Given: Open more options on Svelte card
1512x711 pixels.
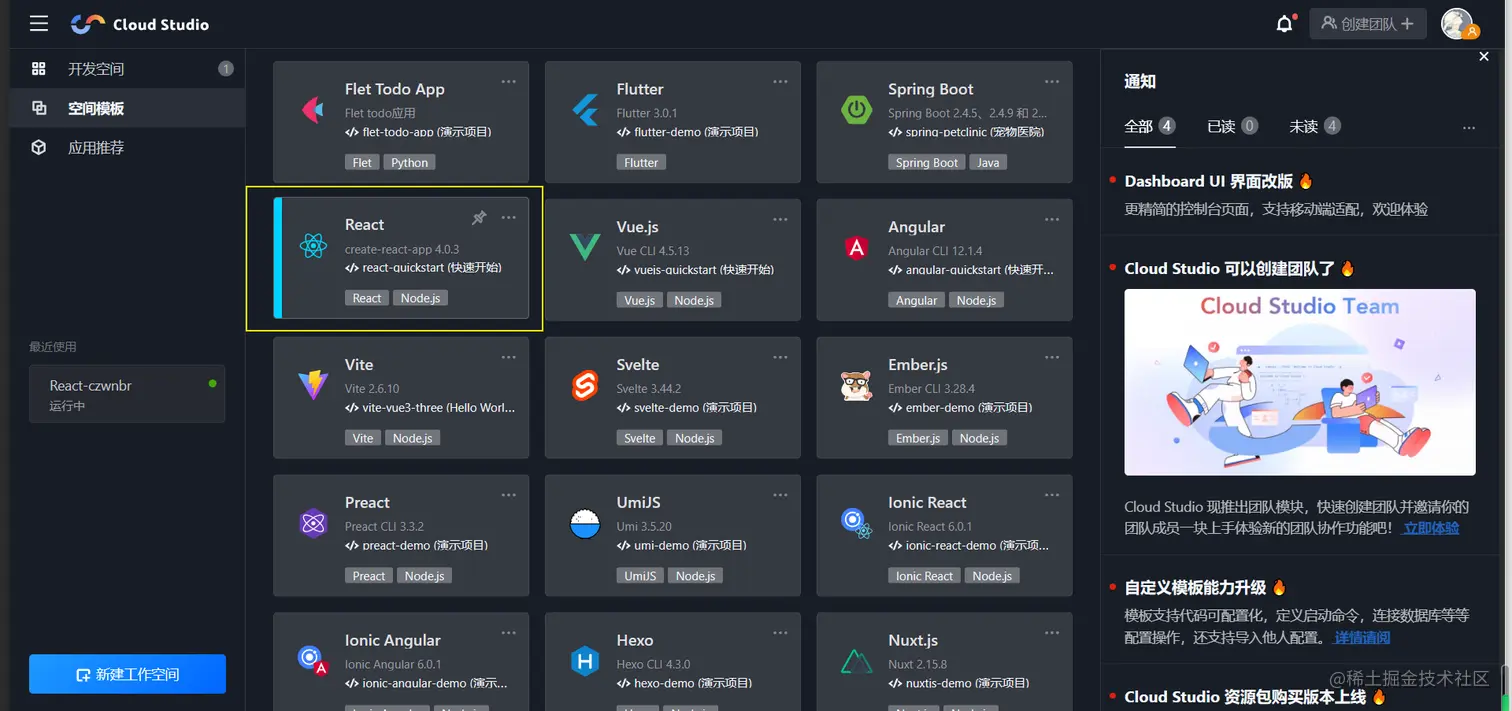Looking at the screenshot, I should pyautogui.click(x=781, y=357).
